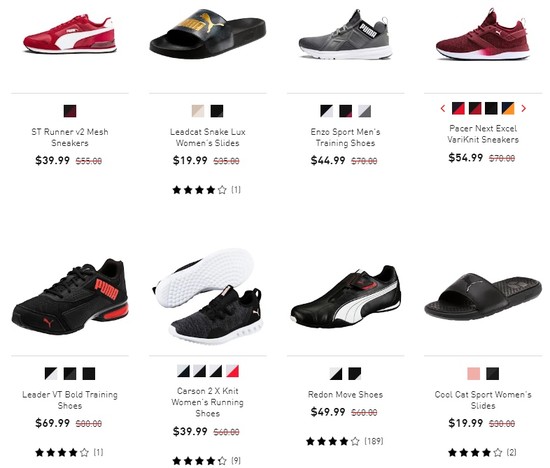Pick solid black swatch for Leader VT Bold
The width and height of the screenshot is (550, 468).
[89, 374]
